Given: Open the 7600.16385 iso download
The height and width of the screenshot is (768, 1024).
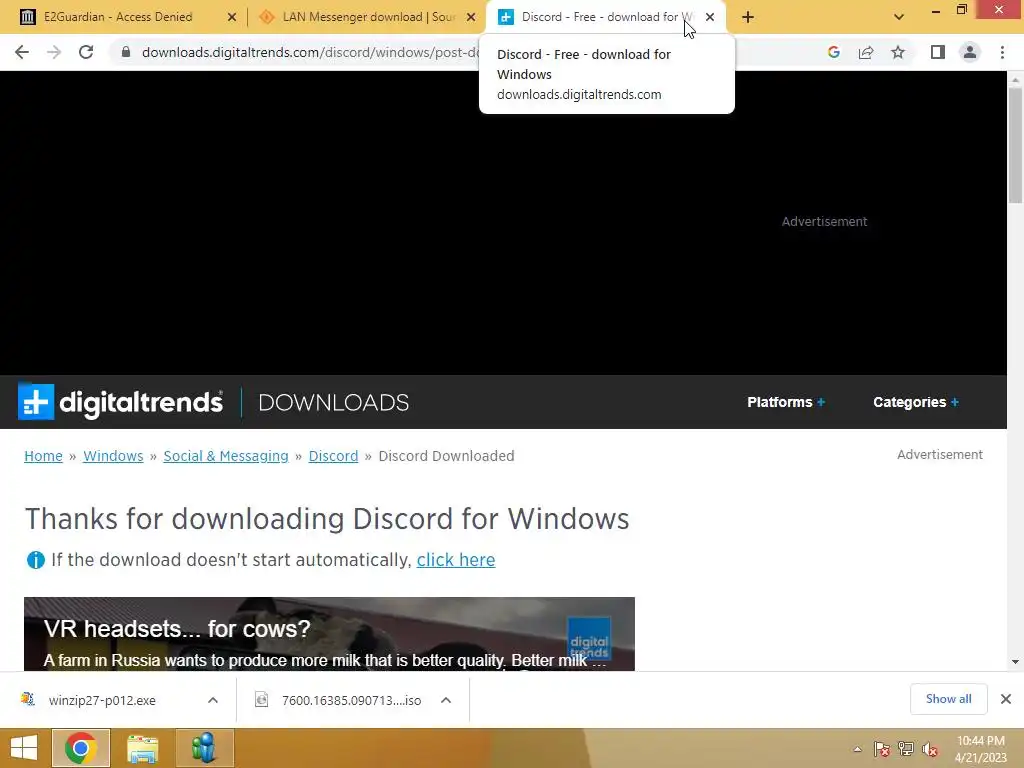Looking at the screenshot, I should click(x=351, y=700).
